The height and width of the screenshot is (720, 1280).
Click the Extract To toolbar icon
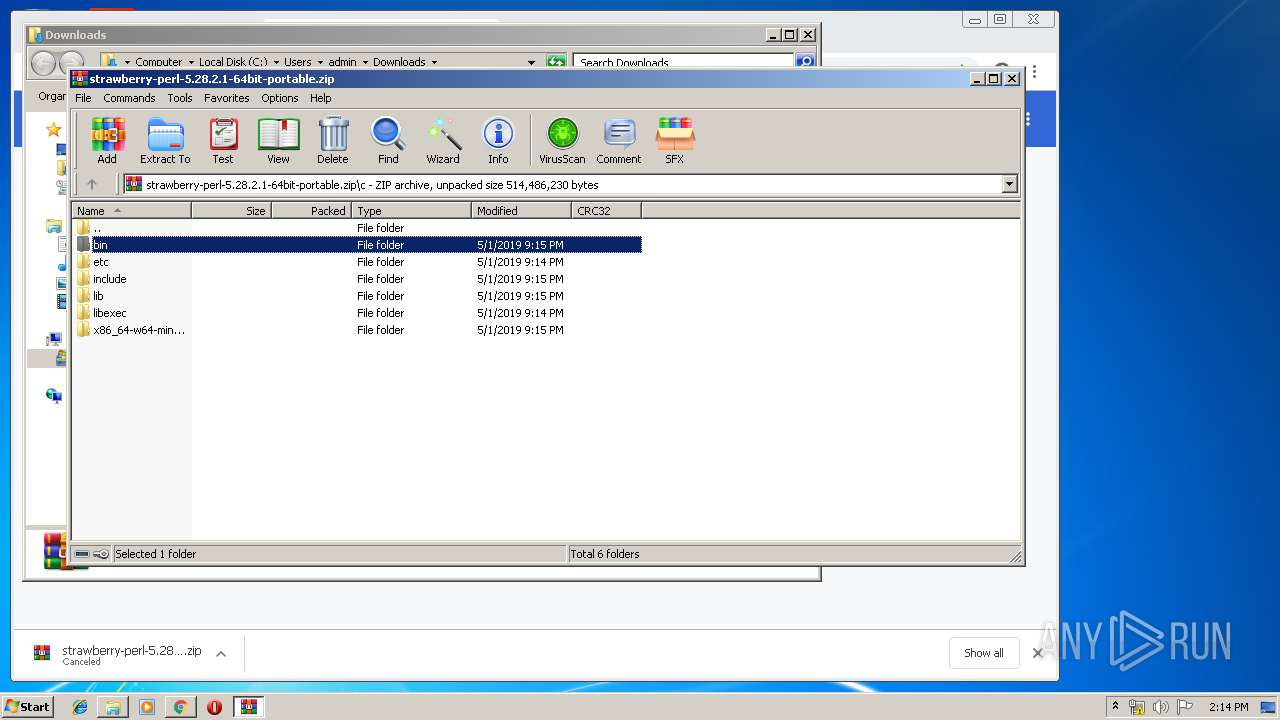pos(165,141)
